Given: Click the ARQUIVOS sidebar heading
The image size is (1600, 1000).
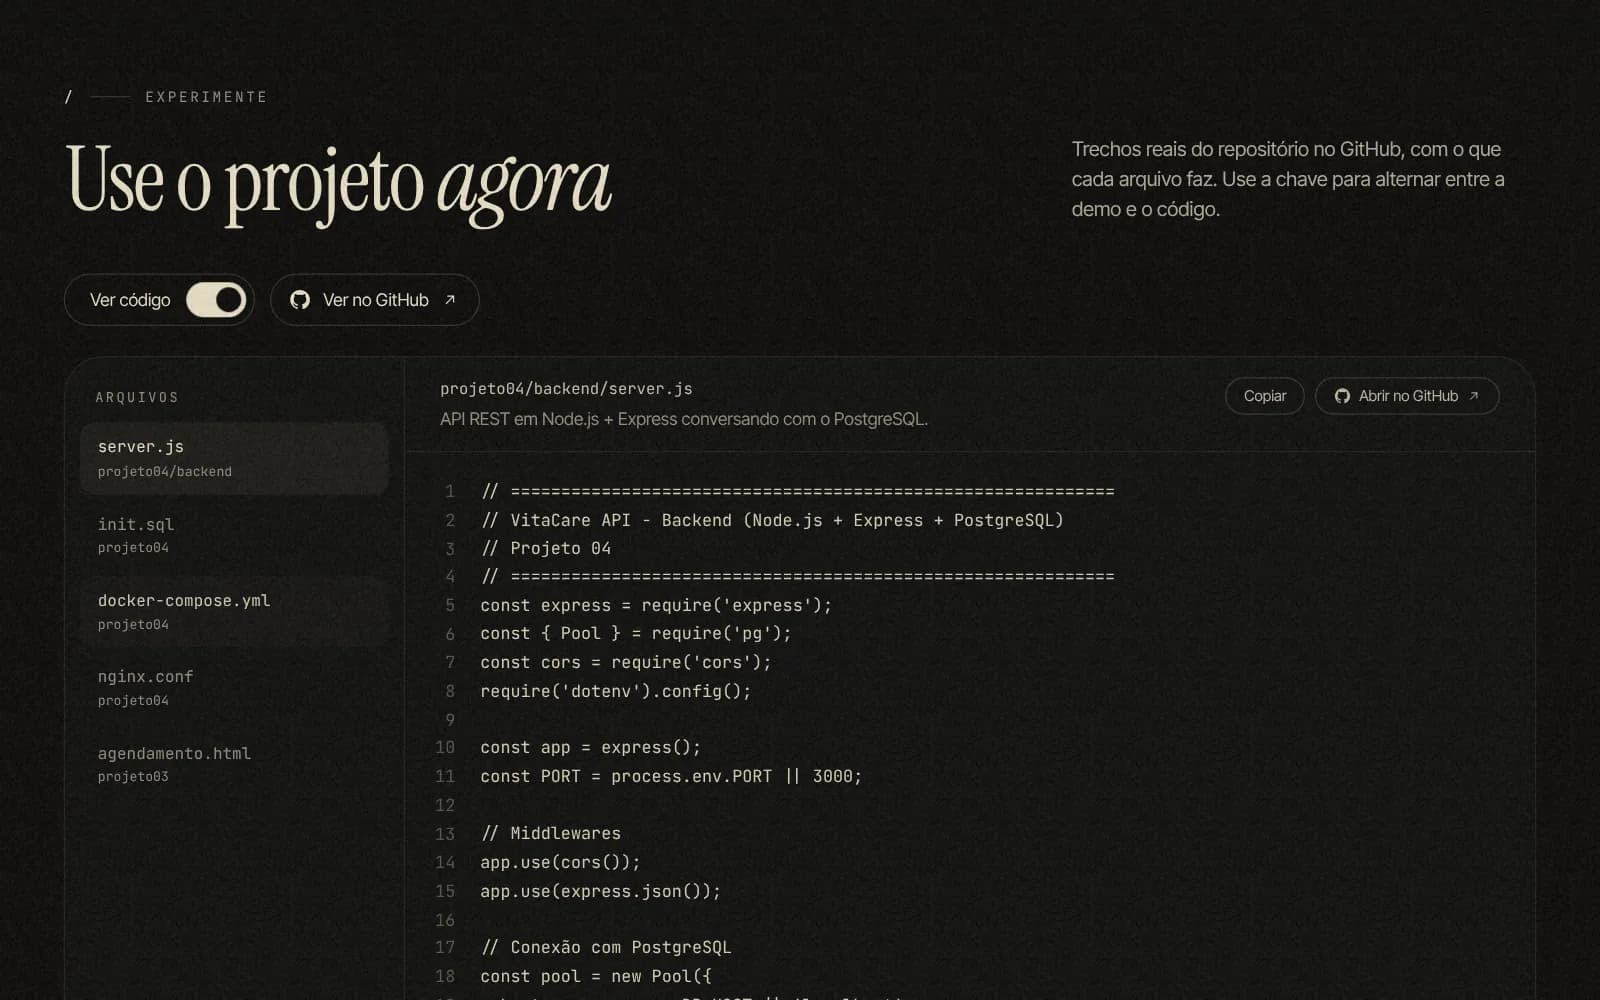Looking at the screenshot, I should [x=137, y=397].
